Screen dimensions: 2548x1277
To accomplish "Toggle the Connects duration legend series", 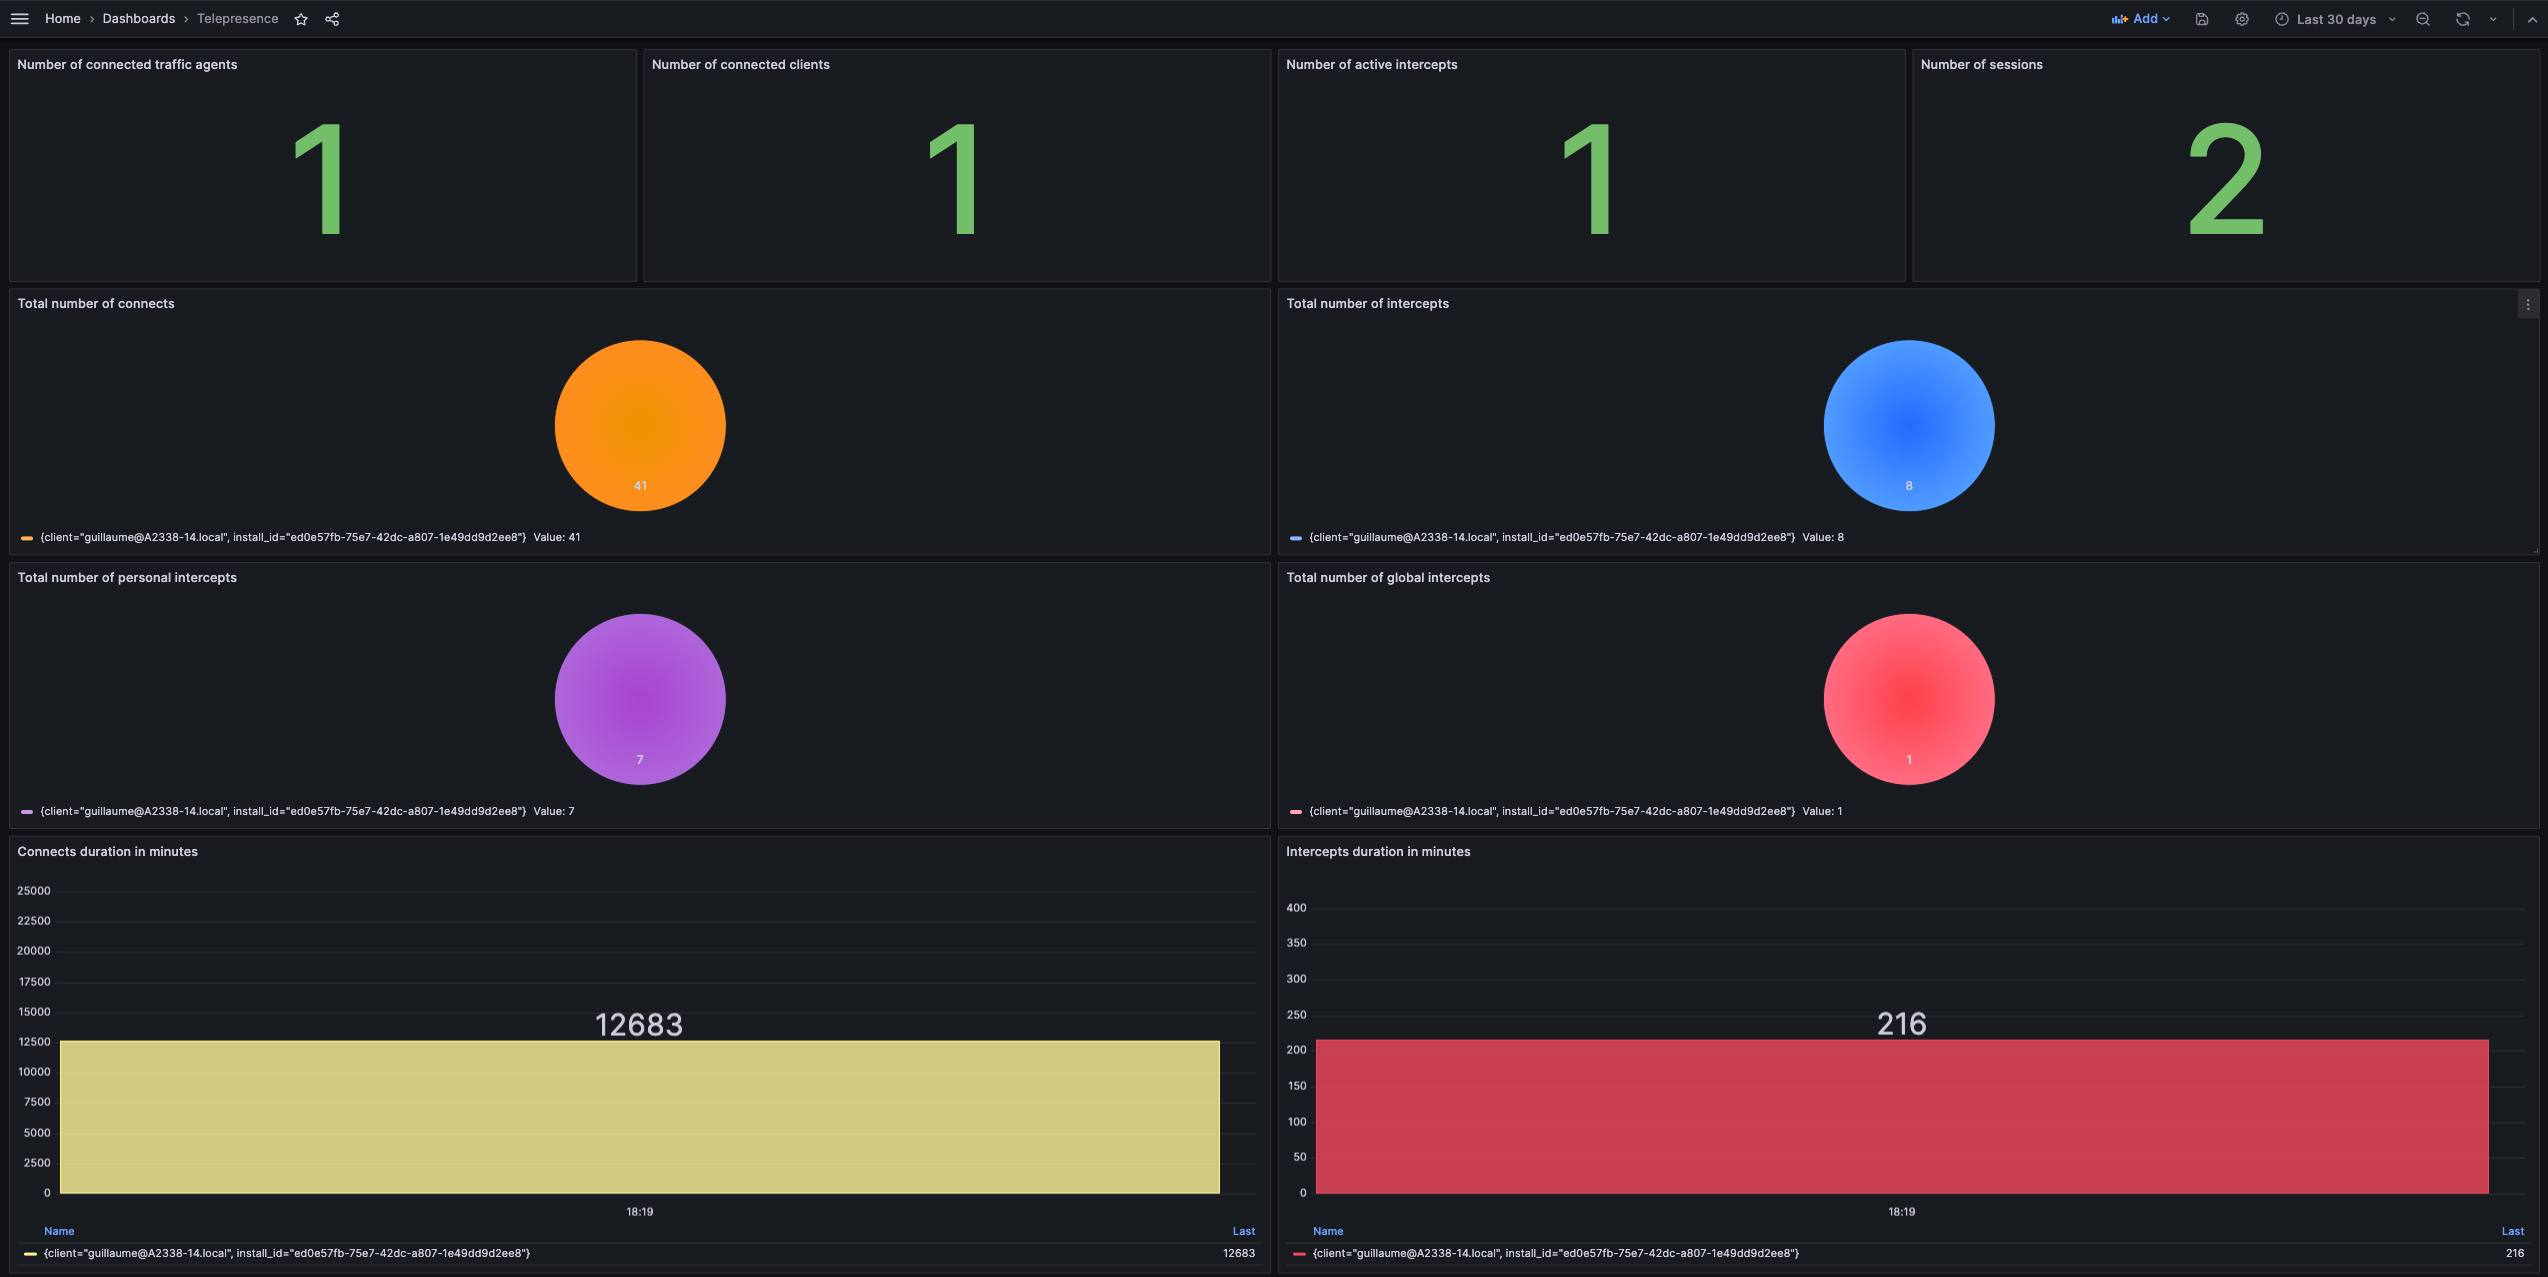I will [287, 1254].
